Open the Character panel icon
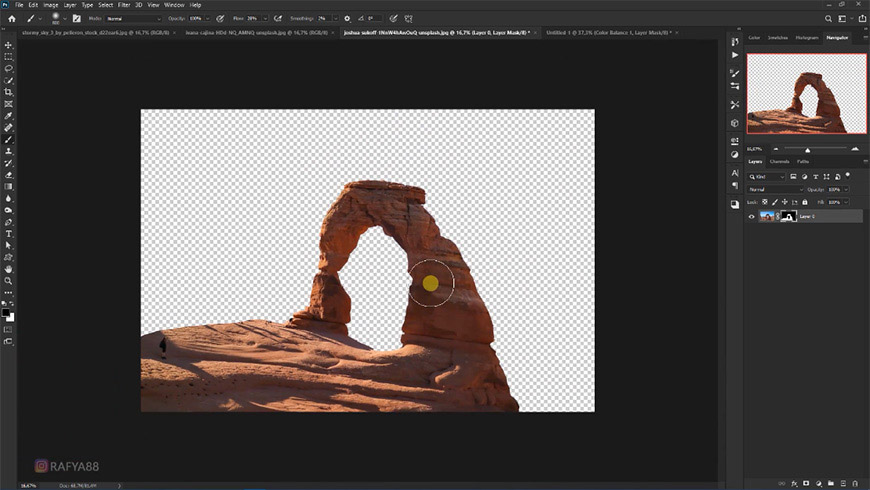Viewport: 870px width, 490px height. point(735,173)
